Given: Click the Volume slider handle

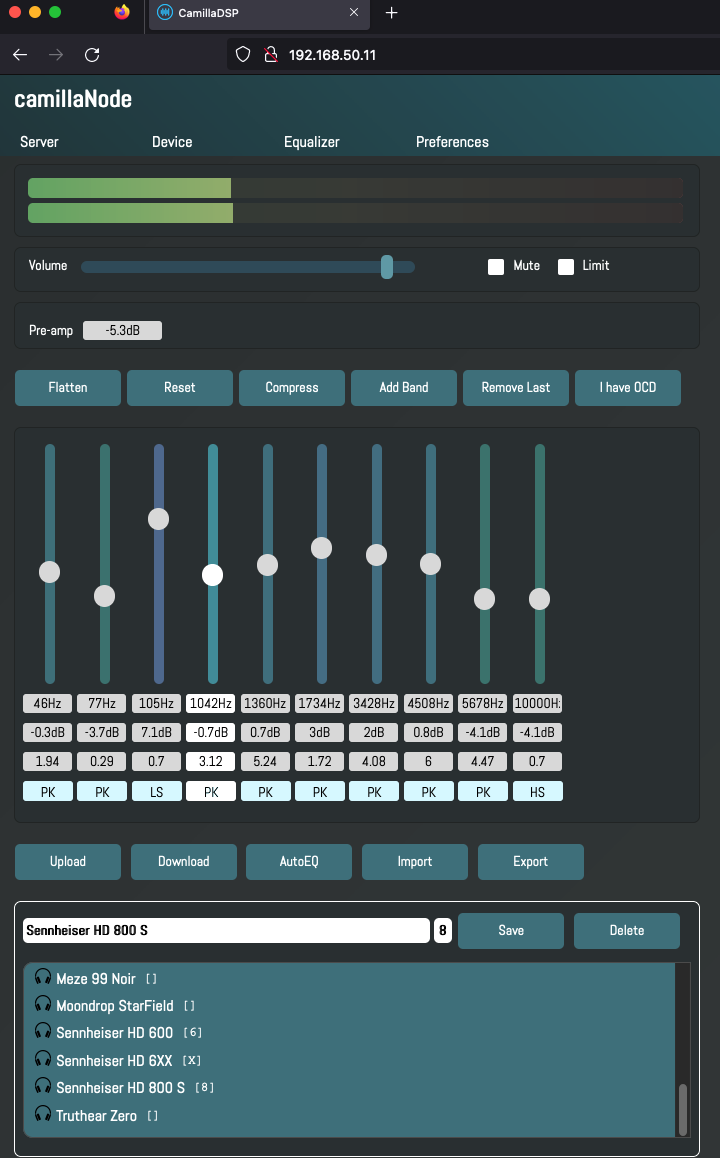Looking at the screenshot, I should (x=387, y=267).
